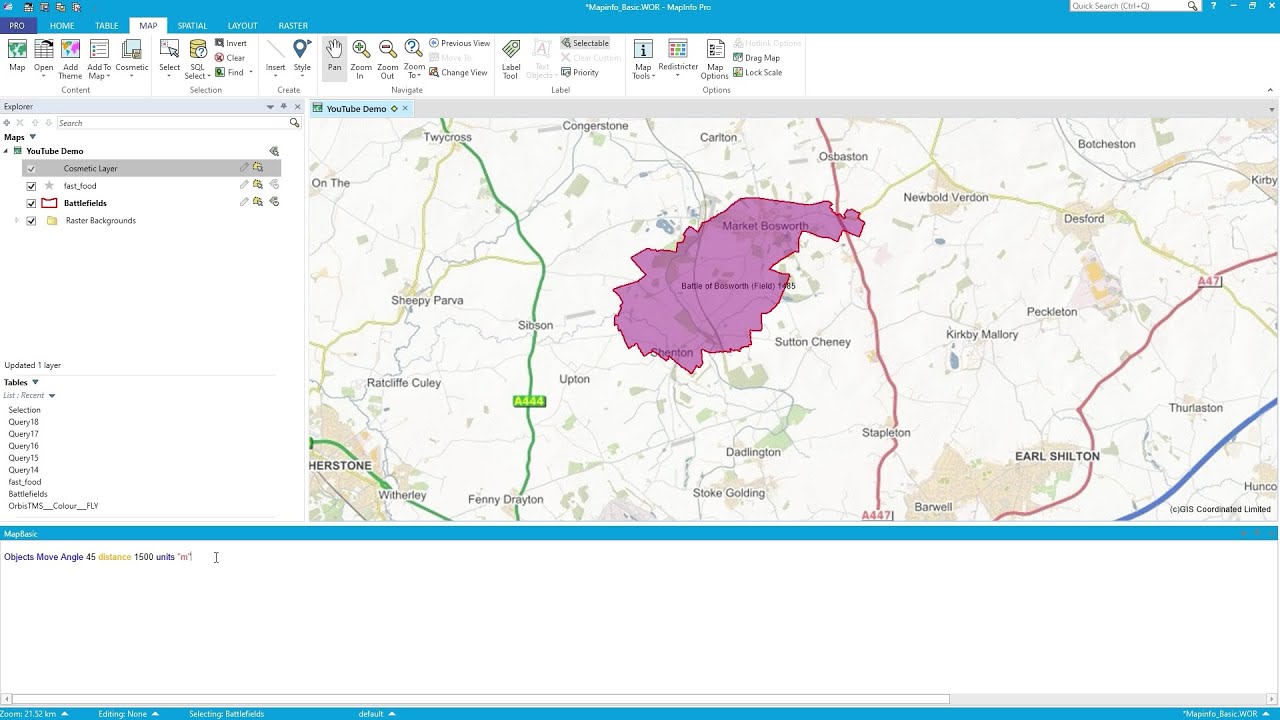Screen dimensions: 1280x720
Task: Choose the Label Tool
Action: coord(511,58)
